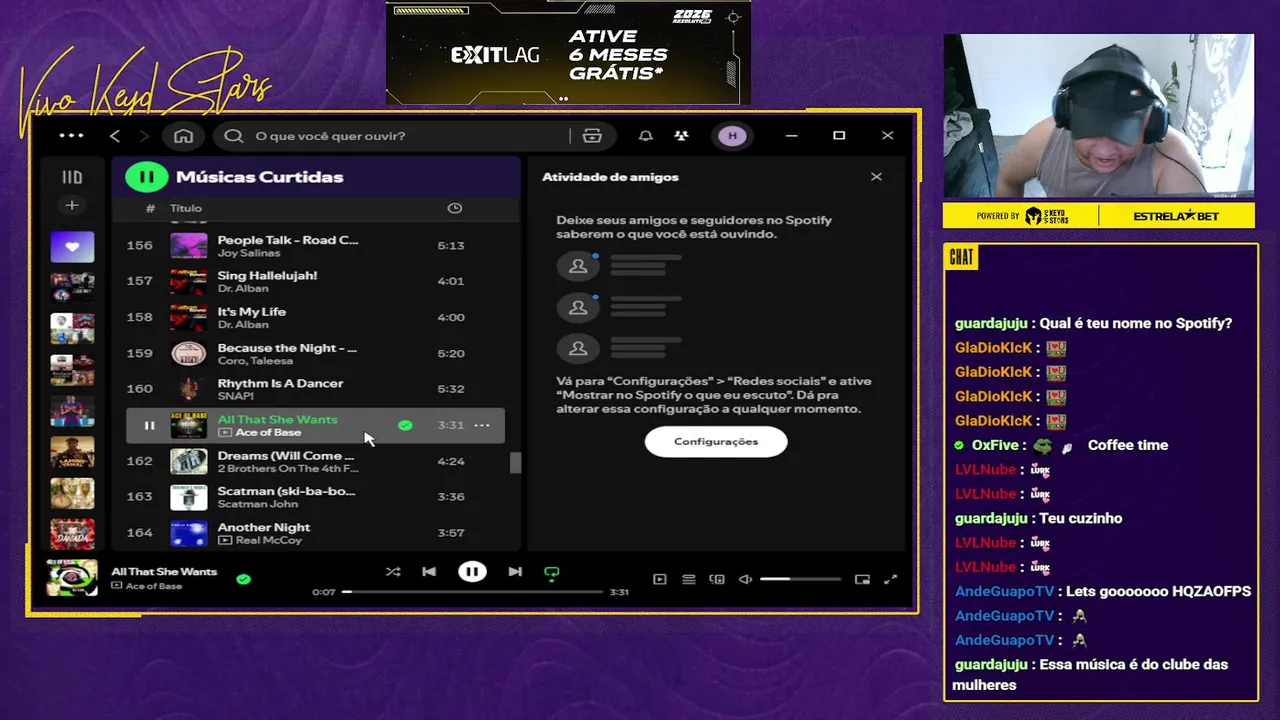Screen dimensions: 1280x720
Task: Open artist link 'Ace of Base' in the song row
Action: point(268,432)
